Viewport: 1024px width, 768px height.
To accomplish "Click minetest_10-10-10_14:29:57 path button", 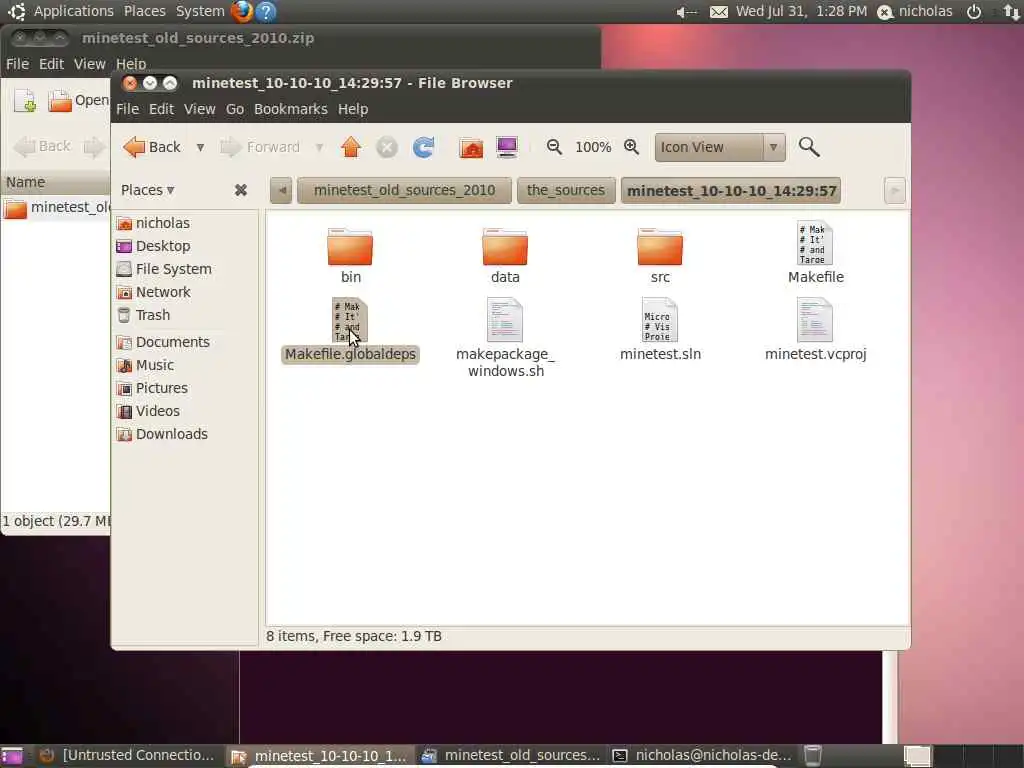I will click(x=731, y=191).
